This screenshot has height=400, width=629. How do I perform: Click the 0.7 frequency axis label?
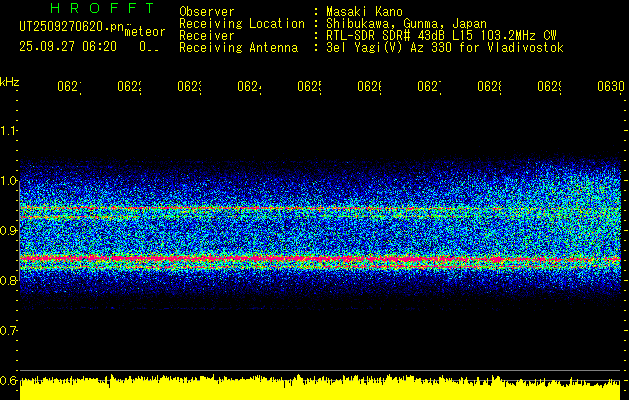pyautogui.click(x=8, y=330)
